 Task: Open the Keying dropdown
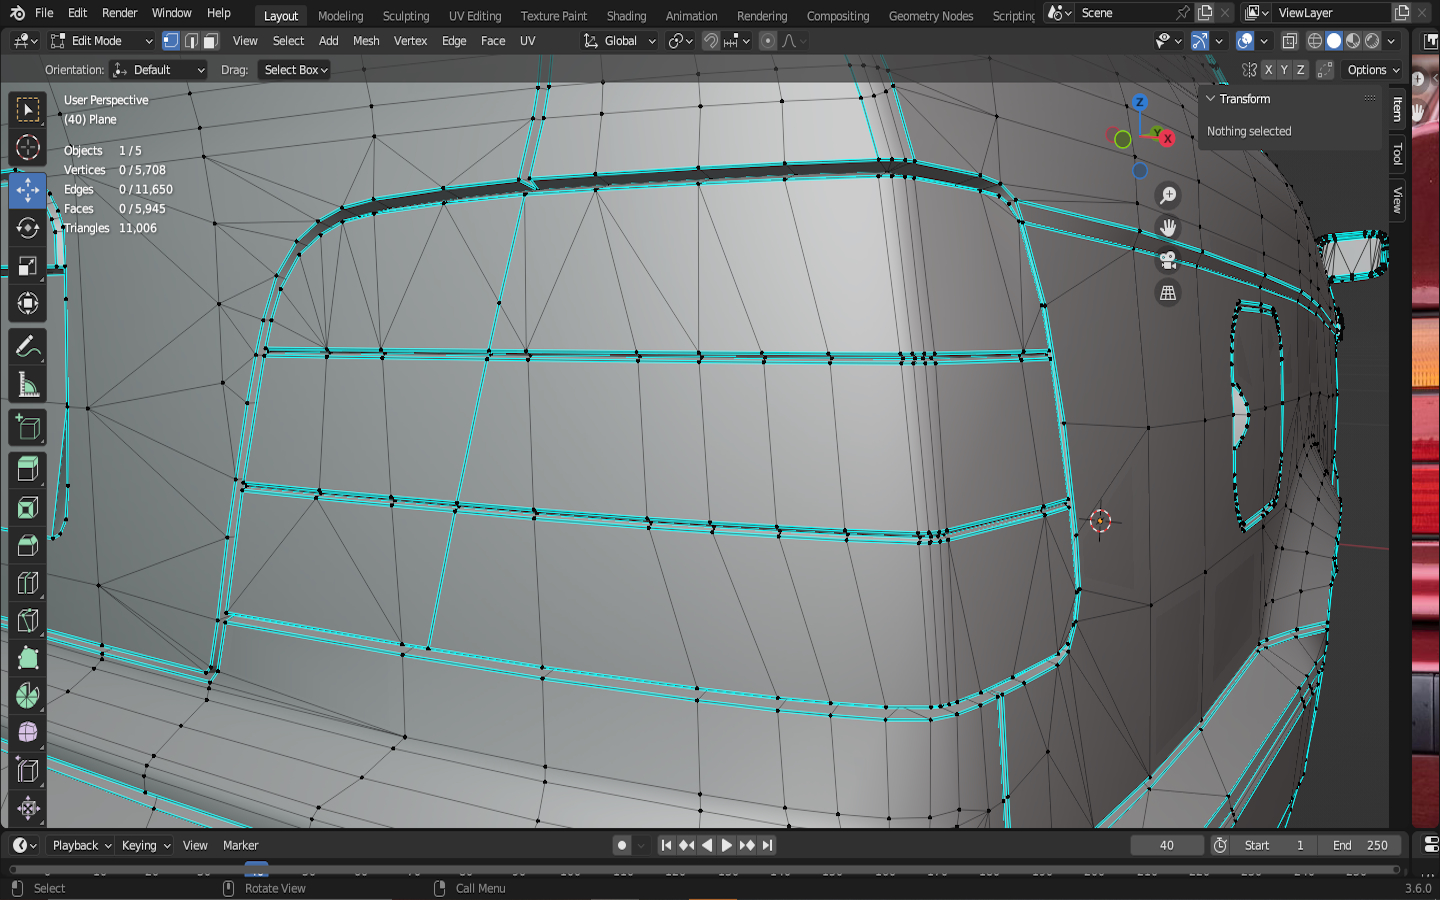click(x=145, y=845)
